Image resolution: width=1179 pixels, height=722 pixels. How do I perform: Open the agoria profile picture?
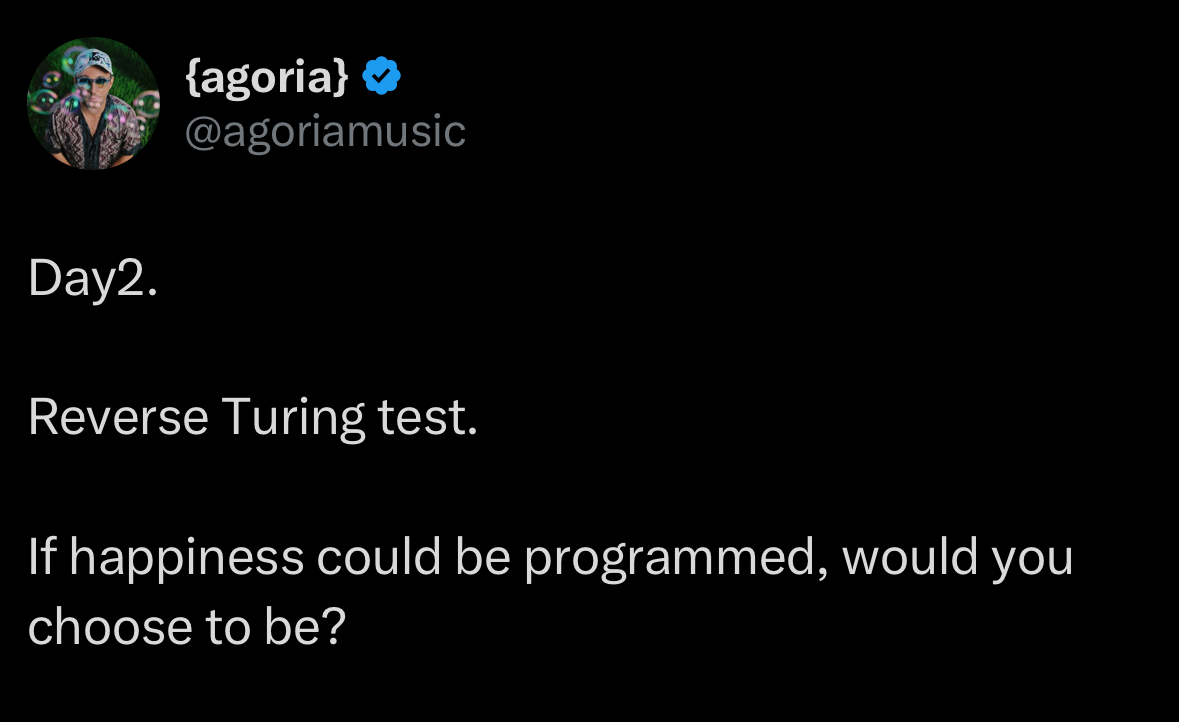(x=93, y=103)
